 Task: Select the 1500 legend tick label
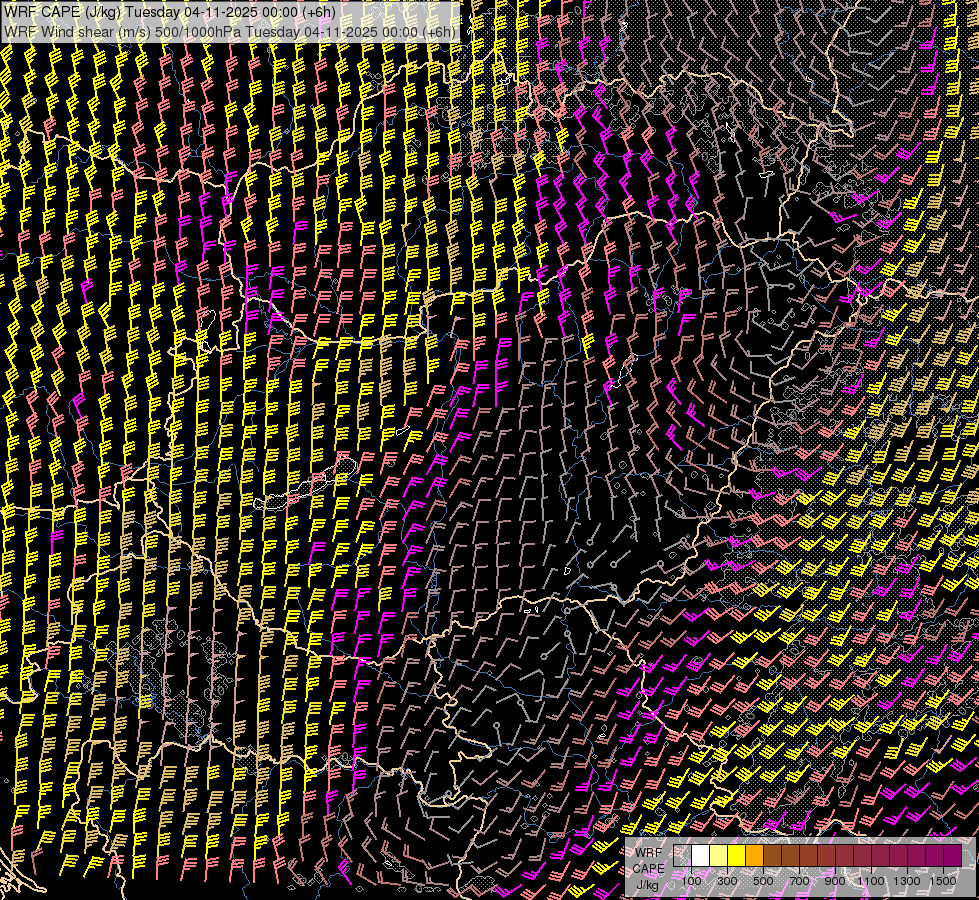tap(943, 880)
